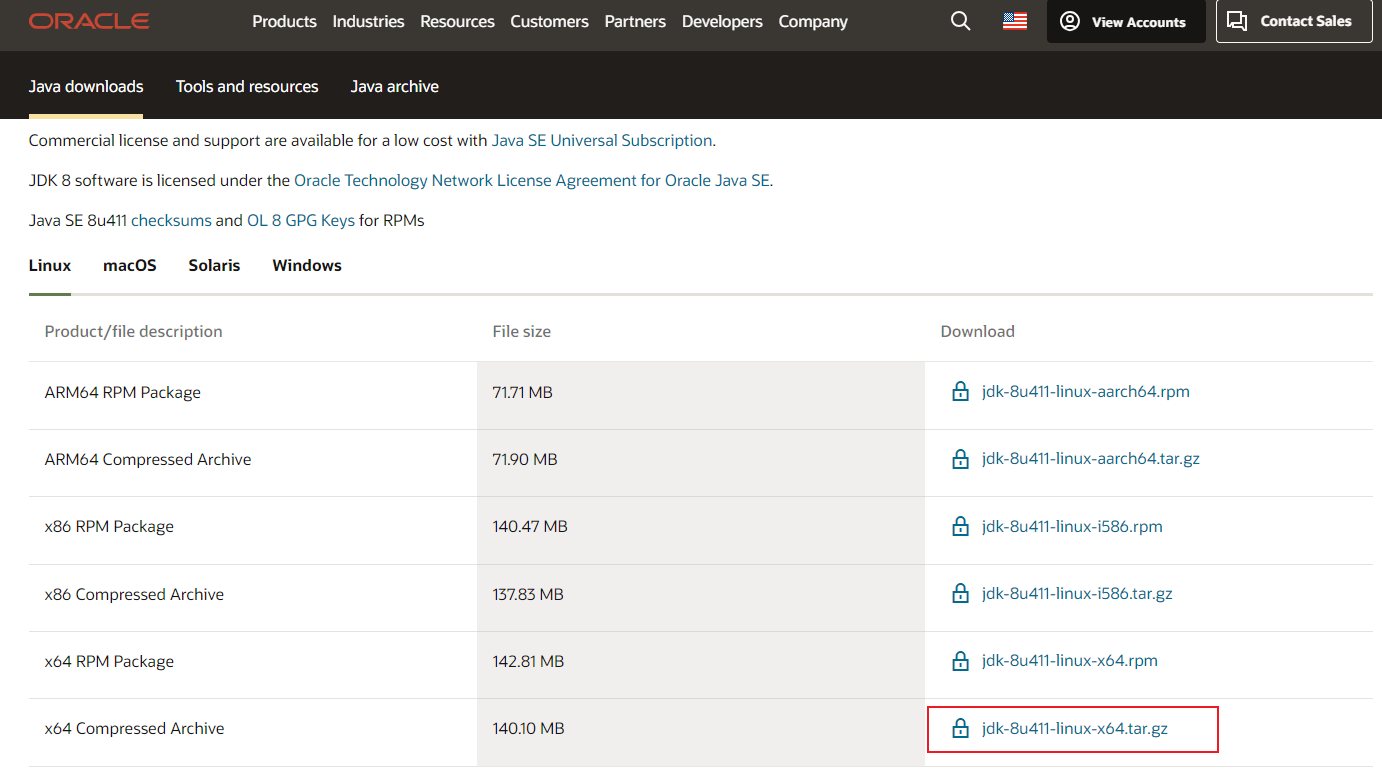
Task: Switch to the Windows platform tab
Action: [x=307, y=265]
